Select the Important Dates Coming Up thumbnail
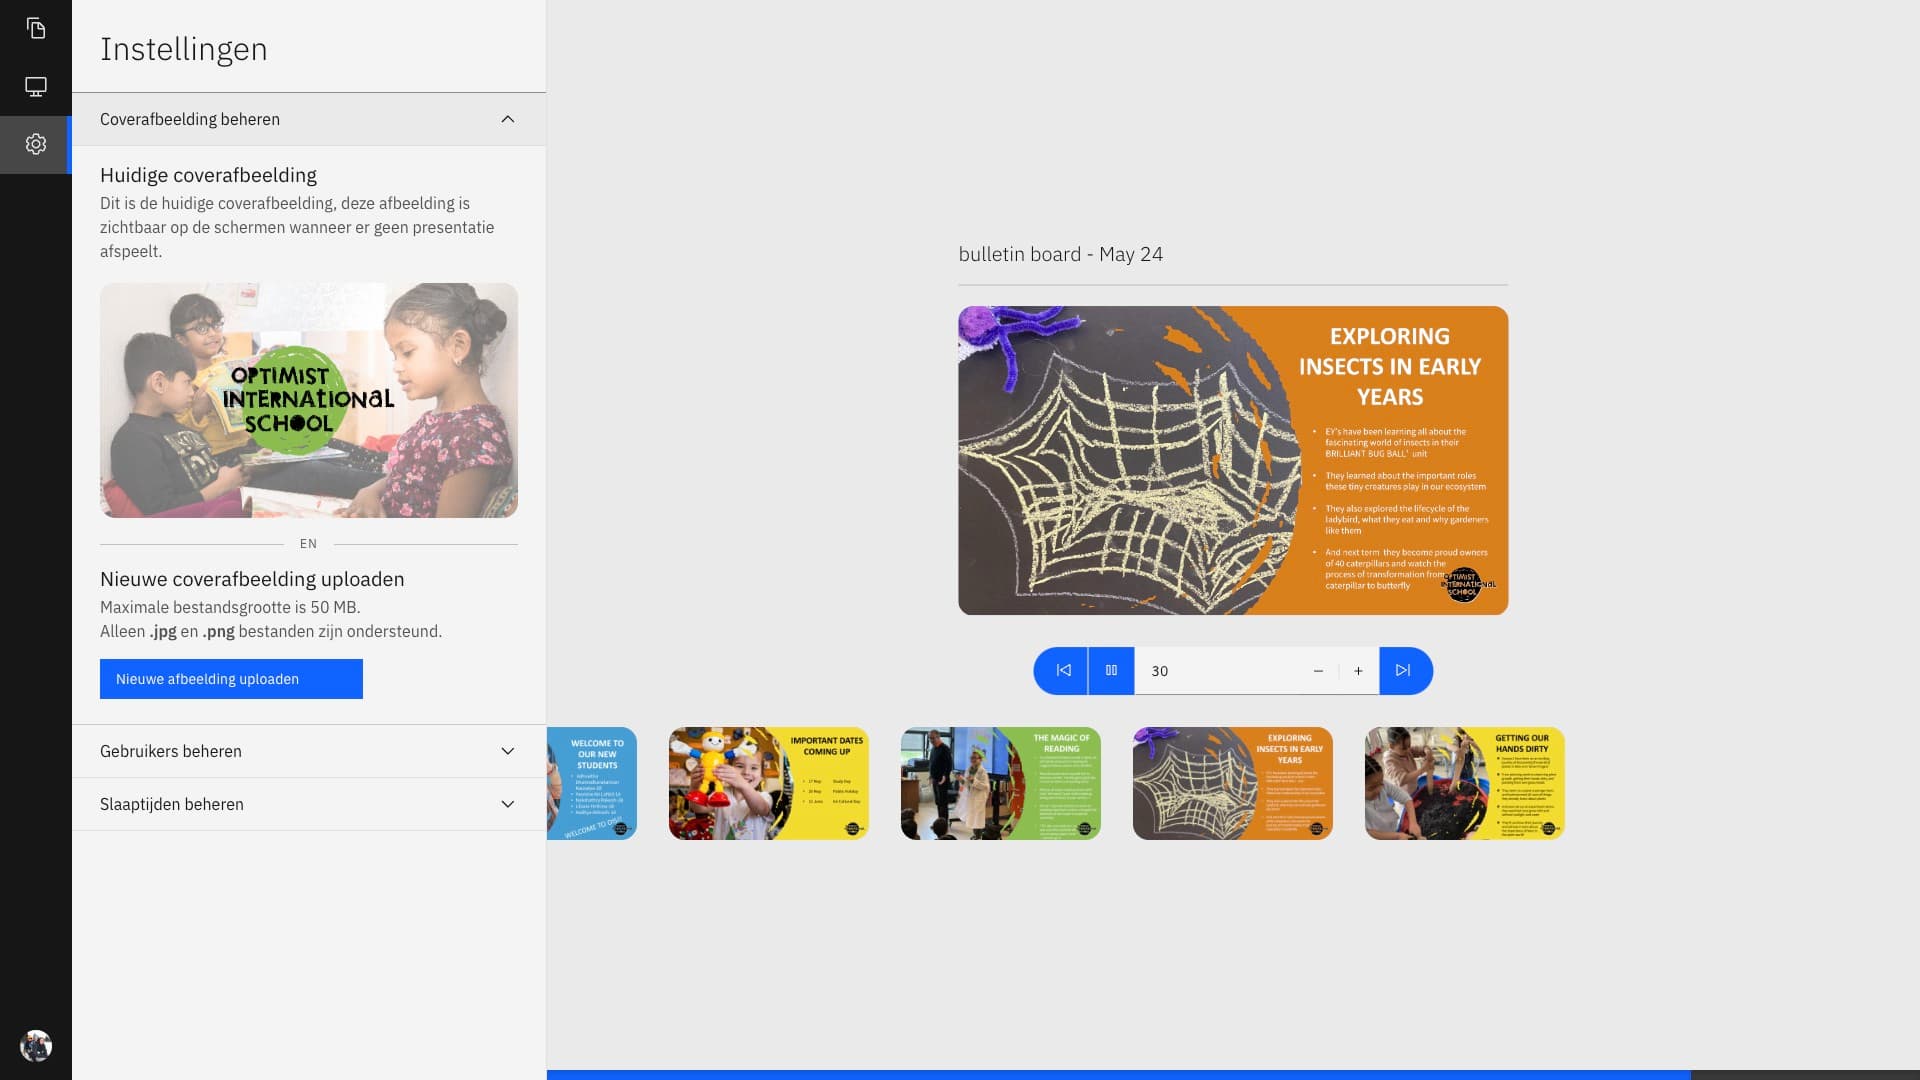This screenshot has width=1920, height=1080. (768, 783)
